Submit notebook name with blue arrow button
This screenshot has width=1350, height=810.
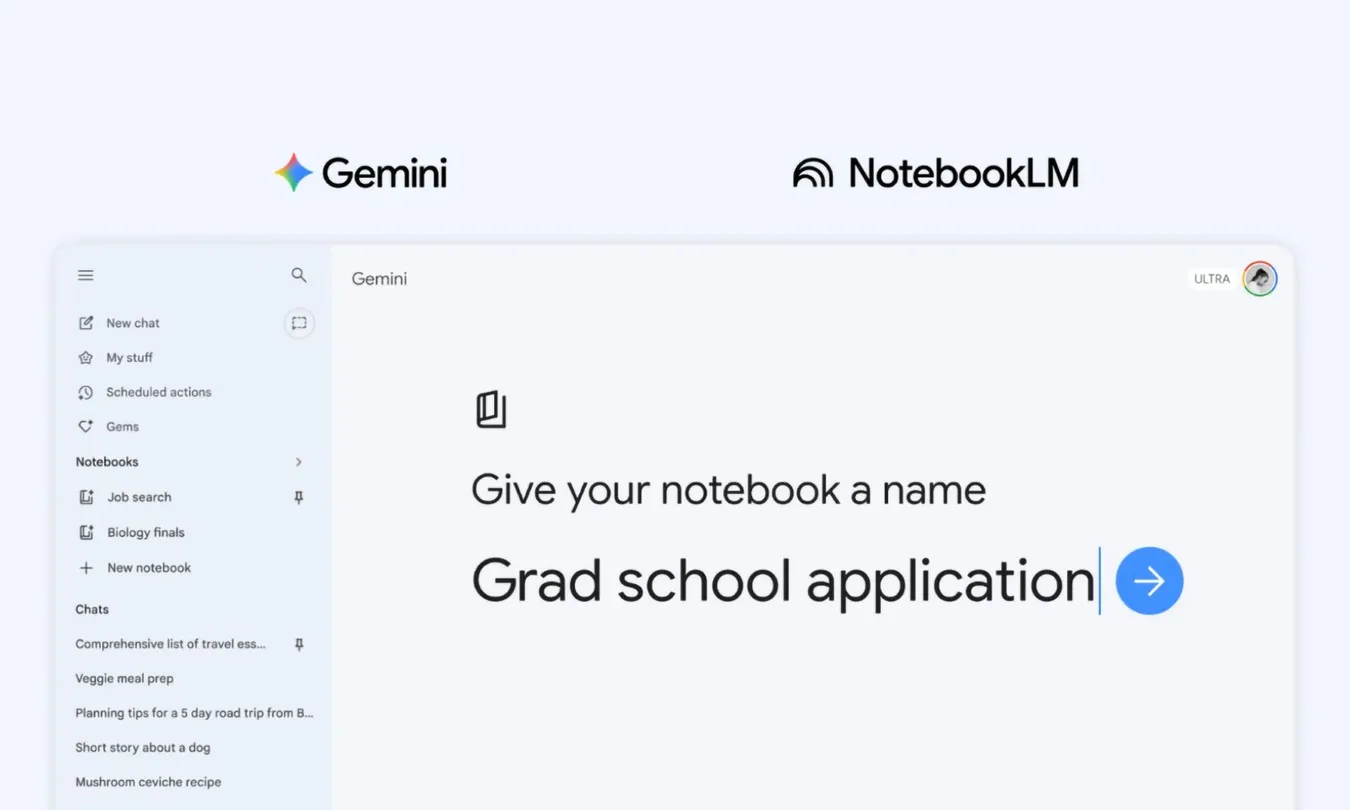[x=1149, y=581]
